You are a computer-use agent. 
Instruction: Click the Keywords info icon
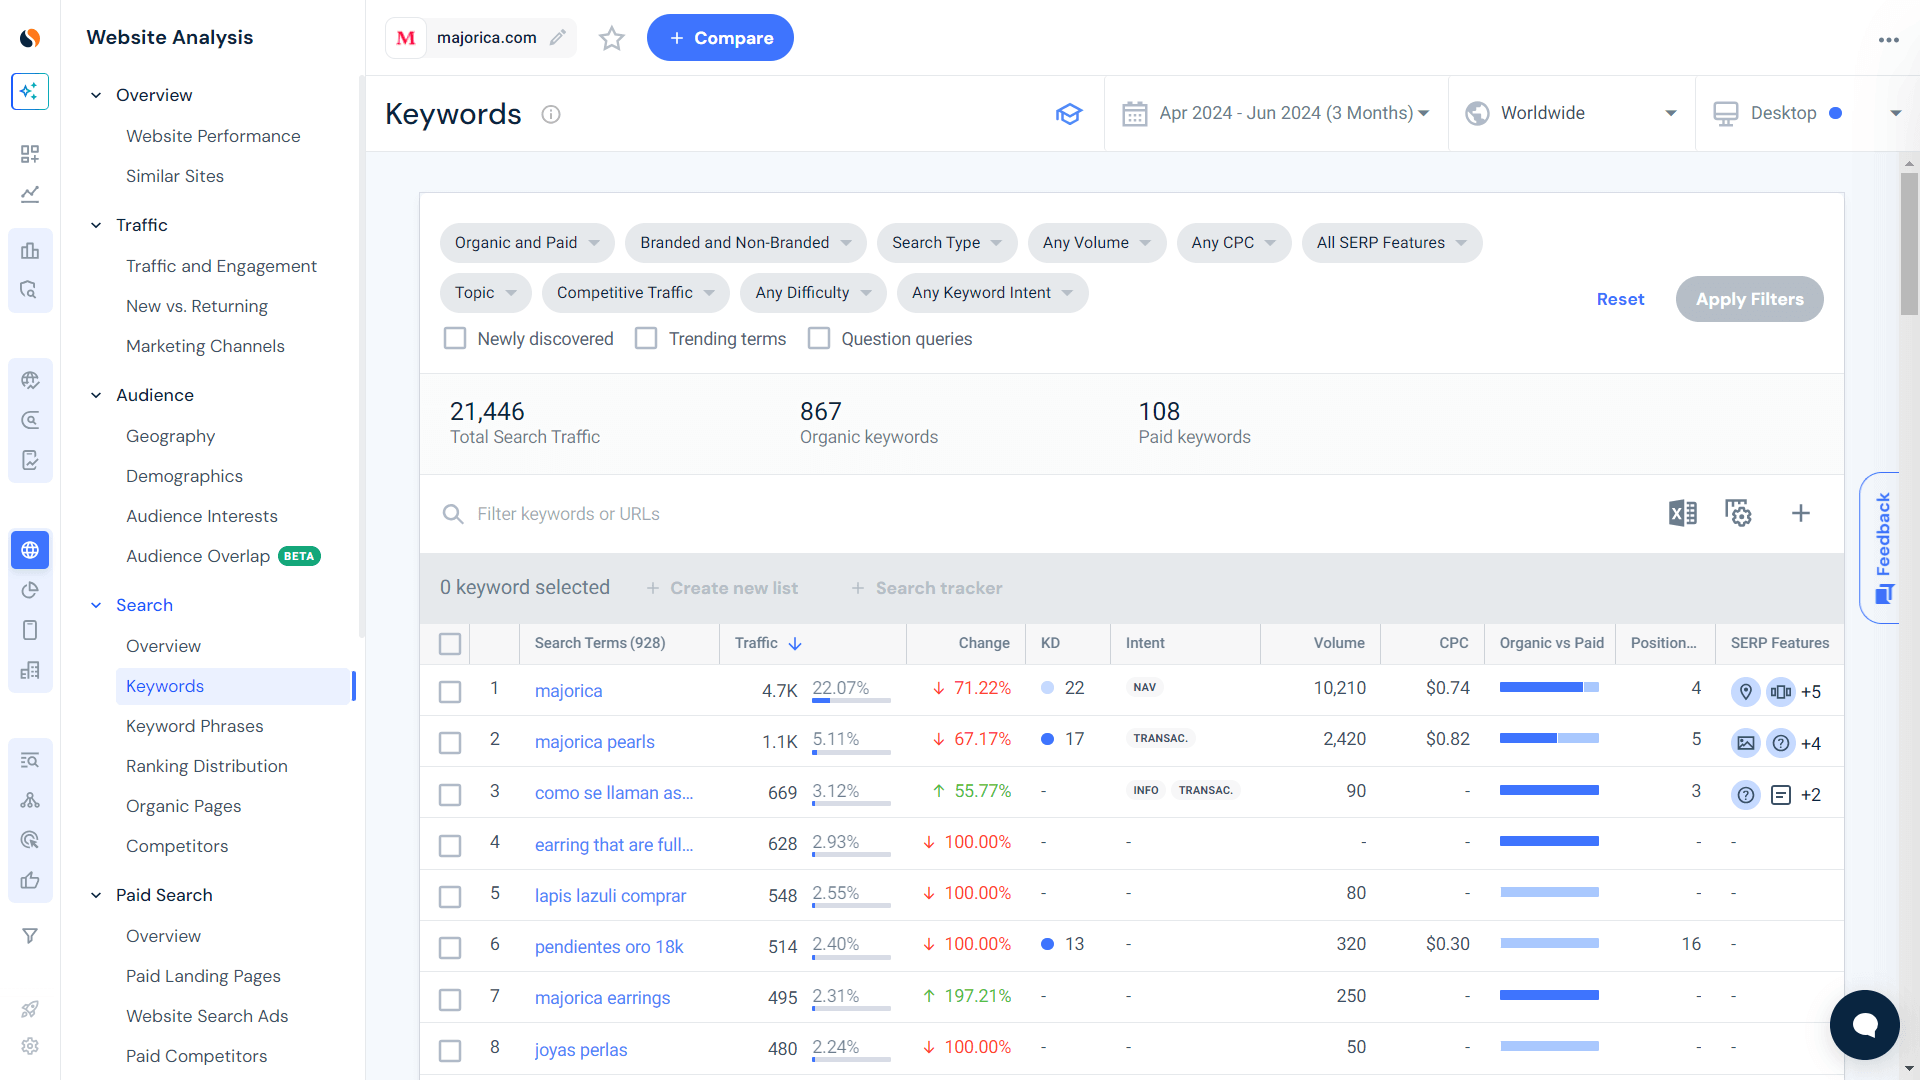pos(551,114)
